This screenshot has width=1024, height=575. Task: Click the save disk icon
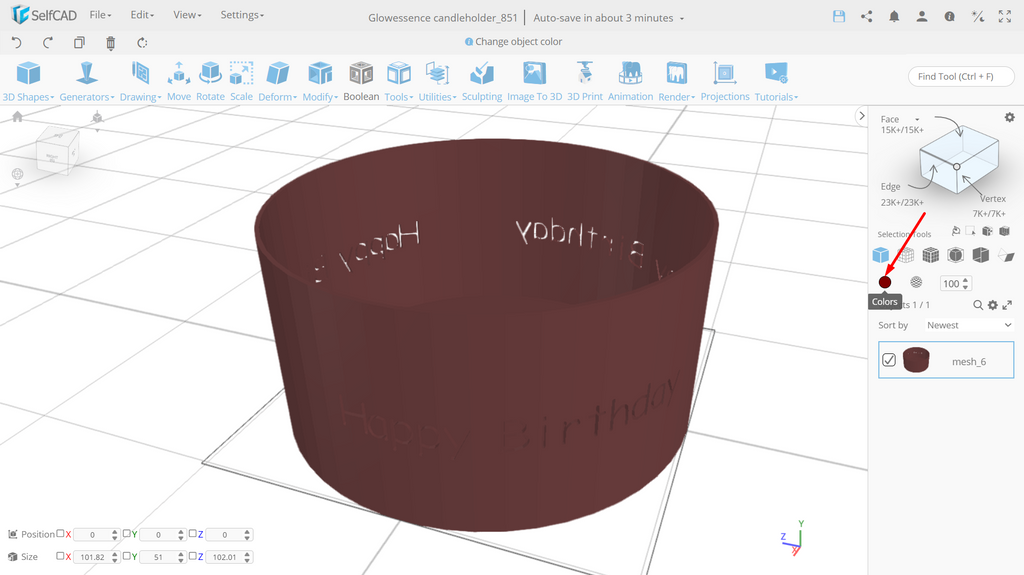click(x=839, y=17)
